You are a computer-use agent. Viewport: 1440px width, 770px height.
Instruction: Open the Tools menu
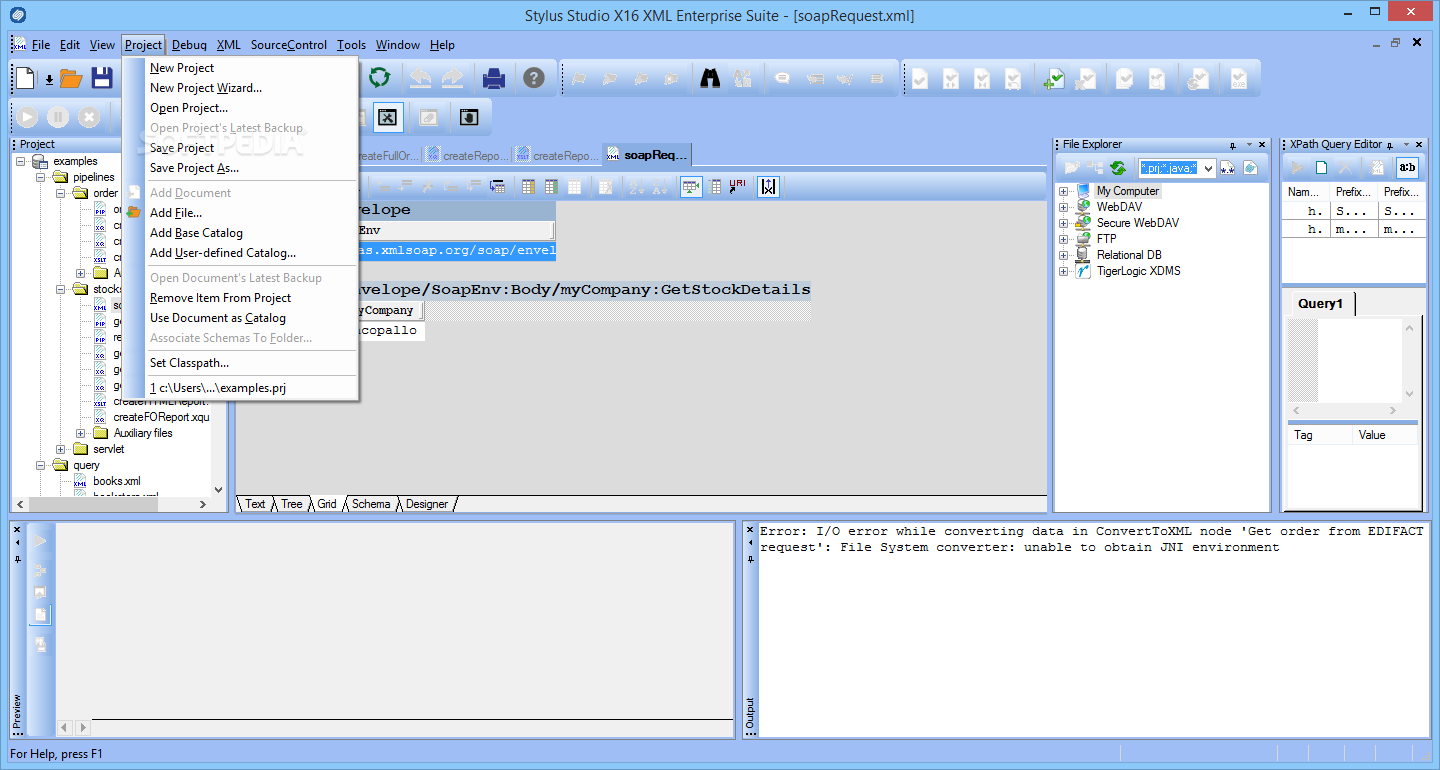point(351,45)
